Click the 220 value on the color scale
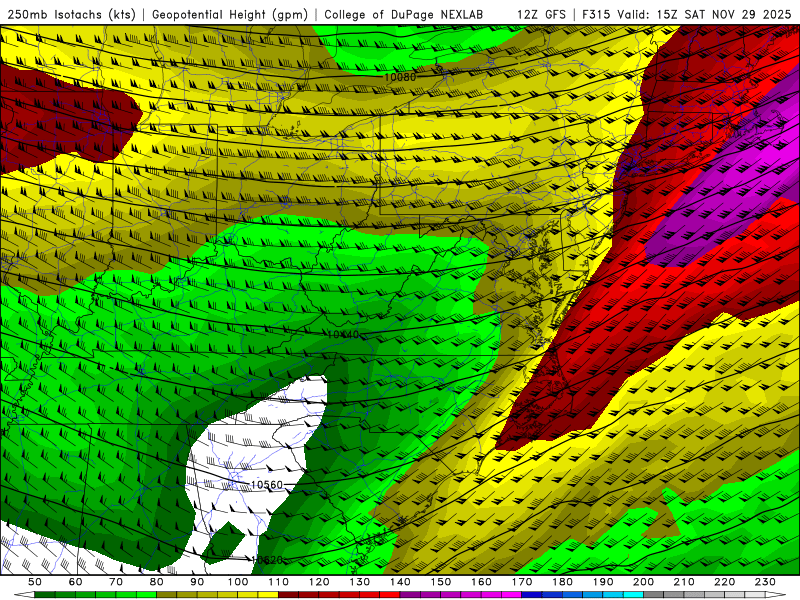This screenshot has width=800, height=600. click(724, 582)
